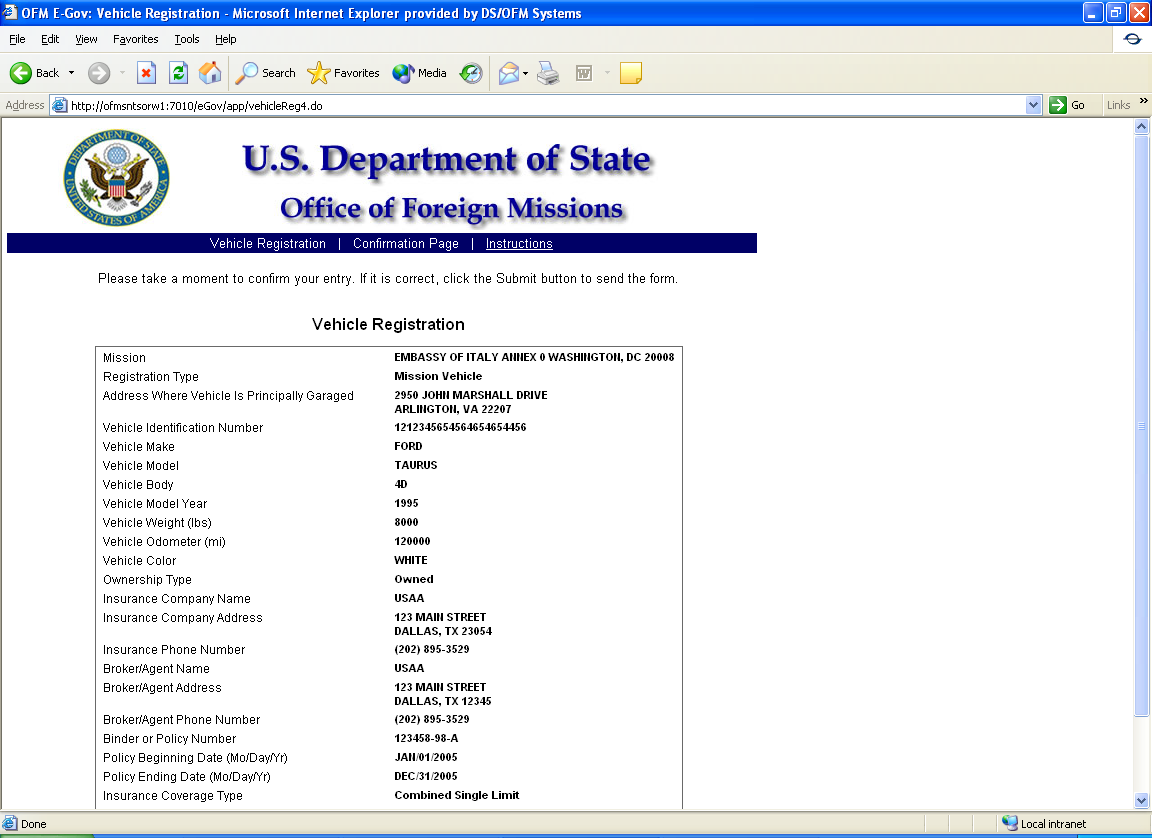Print the page with printer icon
Screen dimensions: 1152x838
point(547,73)
